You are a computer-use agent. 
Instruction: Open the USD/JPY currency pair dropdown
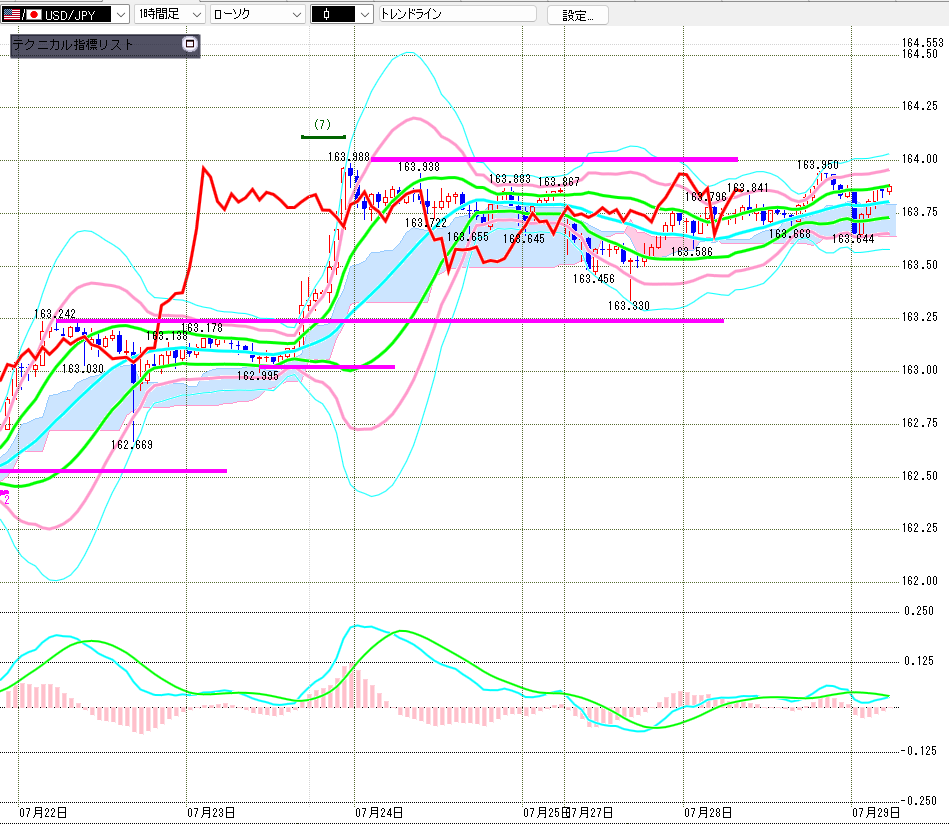(65, 14)
